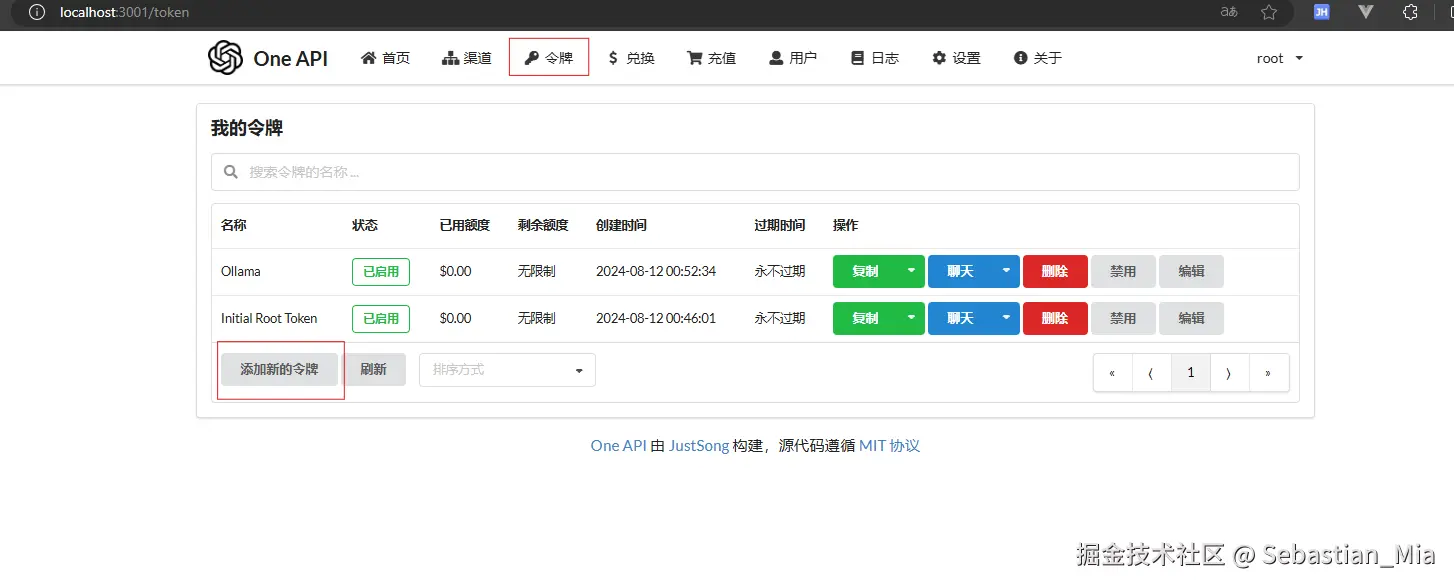Open the 兑换 redemption tab
Screen dimensions: 1454x587
tap(630, 58)
